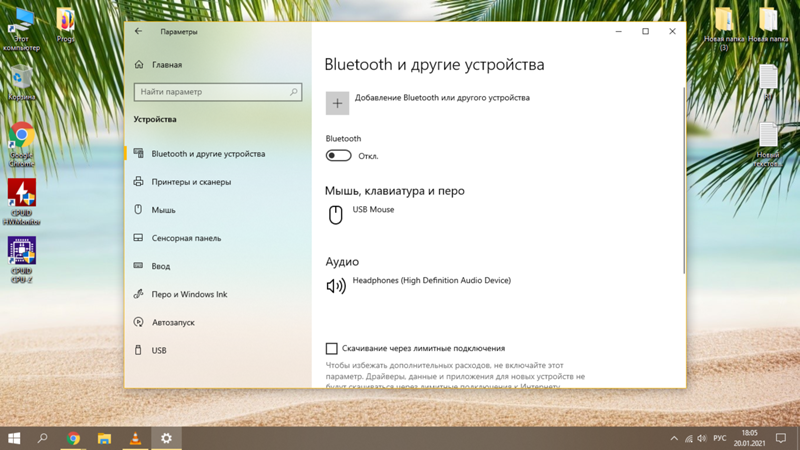
Task: Select the CPUID CPU-Z desktop shortcut
Action: (21, 260)
